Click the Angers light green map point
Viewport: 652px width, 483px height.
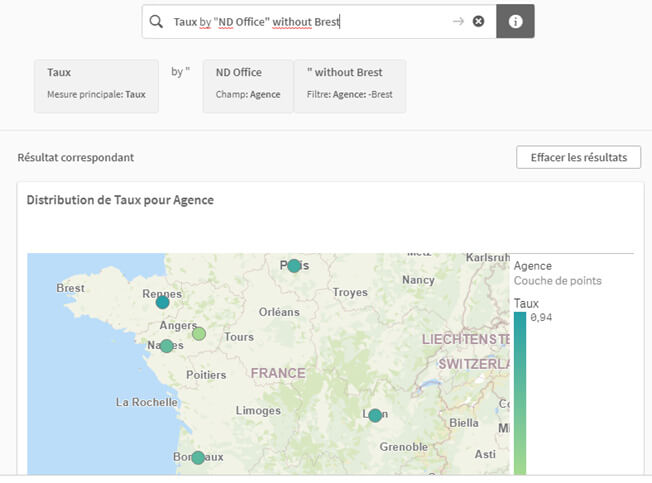click(199, 333)
